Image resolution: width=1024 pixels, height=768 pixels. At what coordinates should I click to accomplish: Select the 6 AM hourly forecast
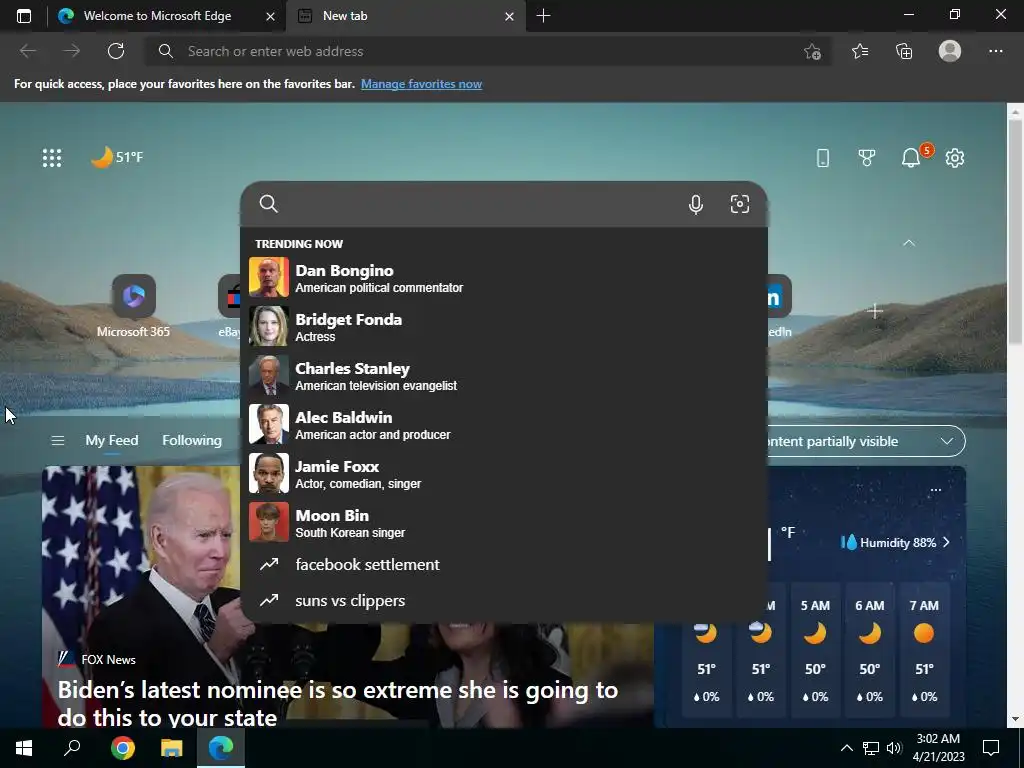869,651
